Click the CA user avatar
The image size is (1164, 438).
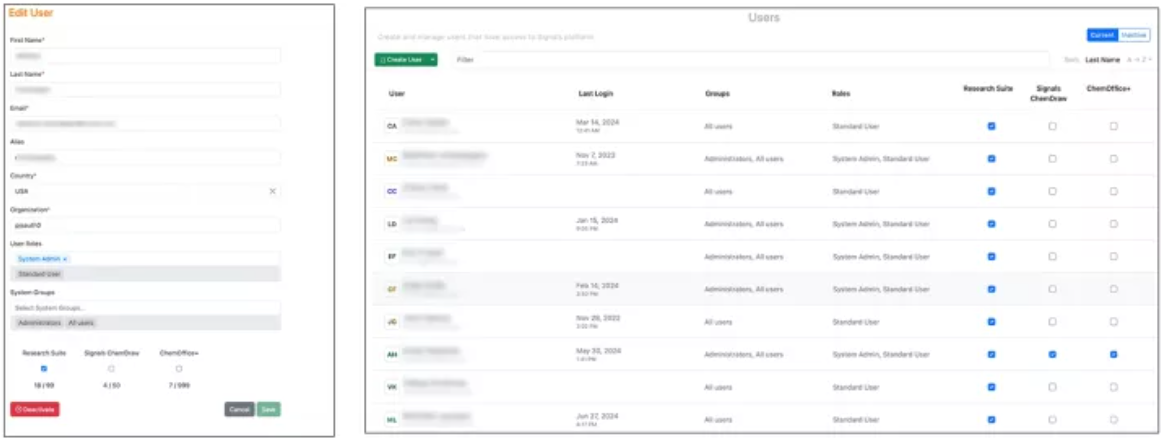392,126
